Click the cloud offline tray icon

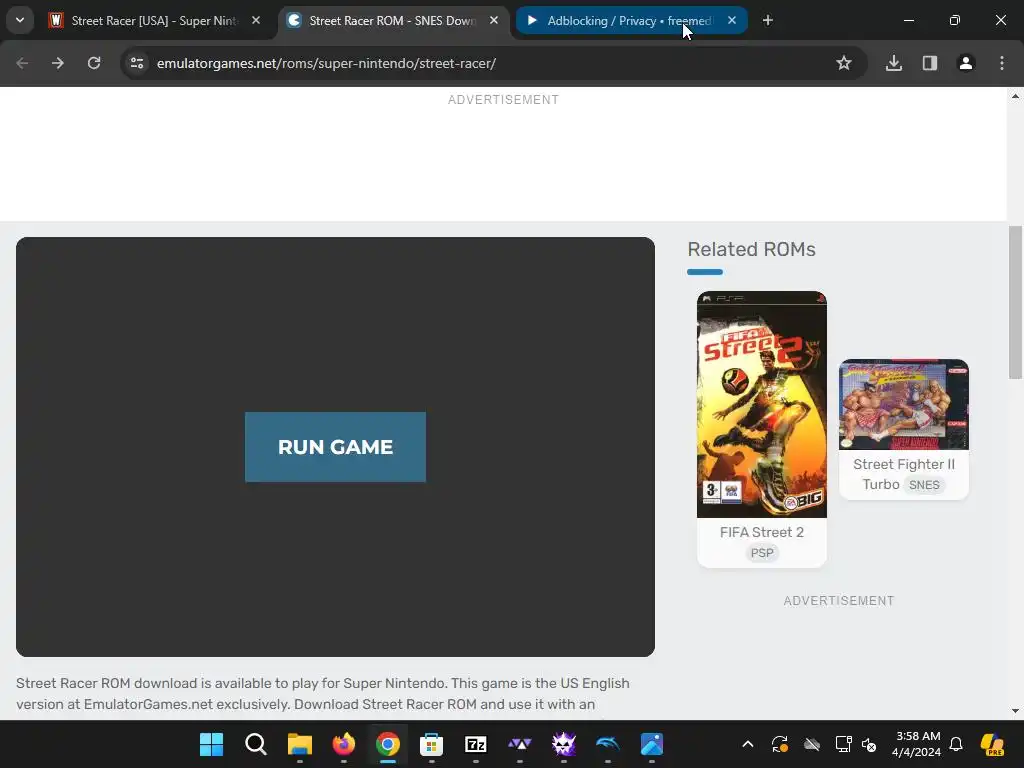[812, 744]
